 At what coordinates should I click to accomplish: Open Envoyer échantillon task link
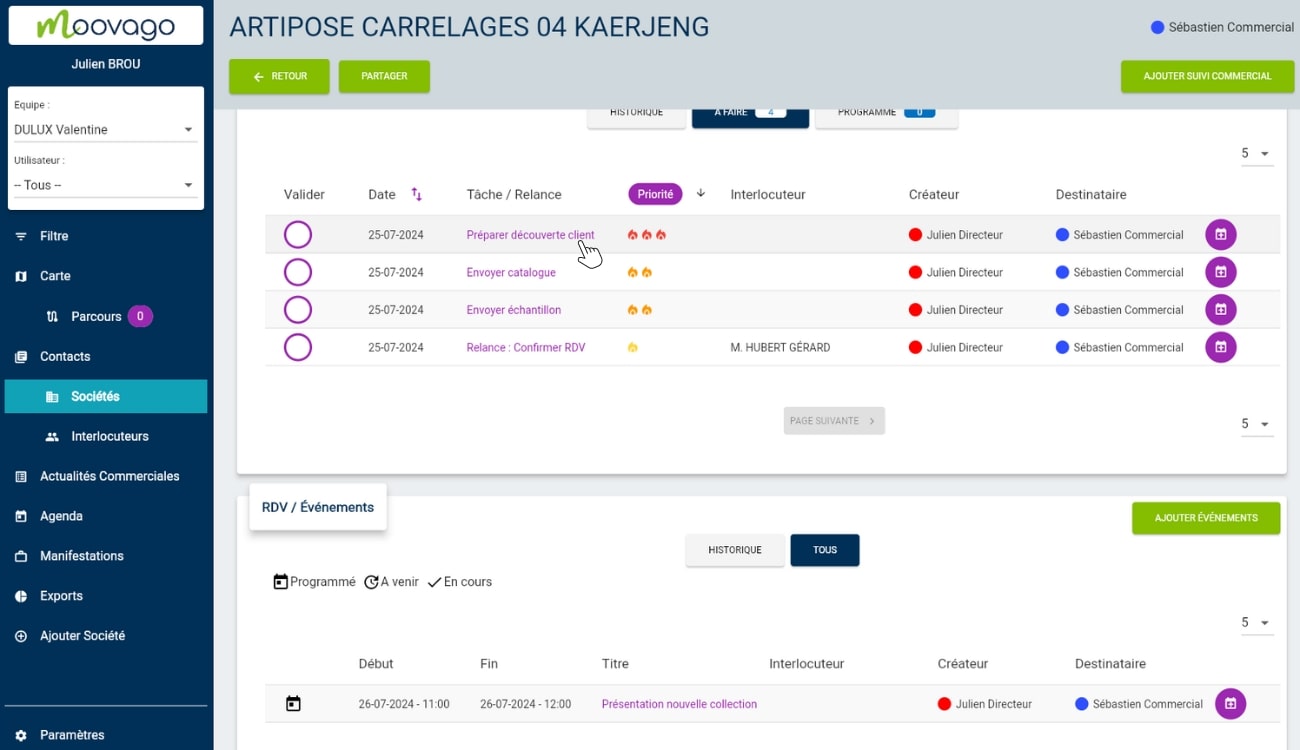pos(514,310)
